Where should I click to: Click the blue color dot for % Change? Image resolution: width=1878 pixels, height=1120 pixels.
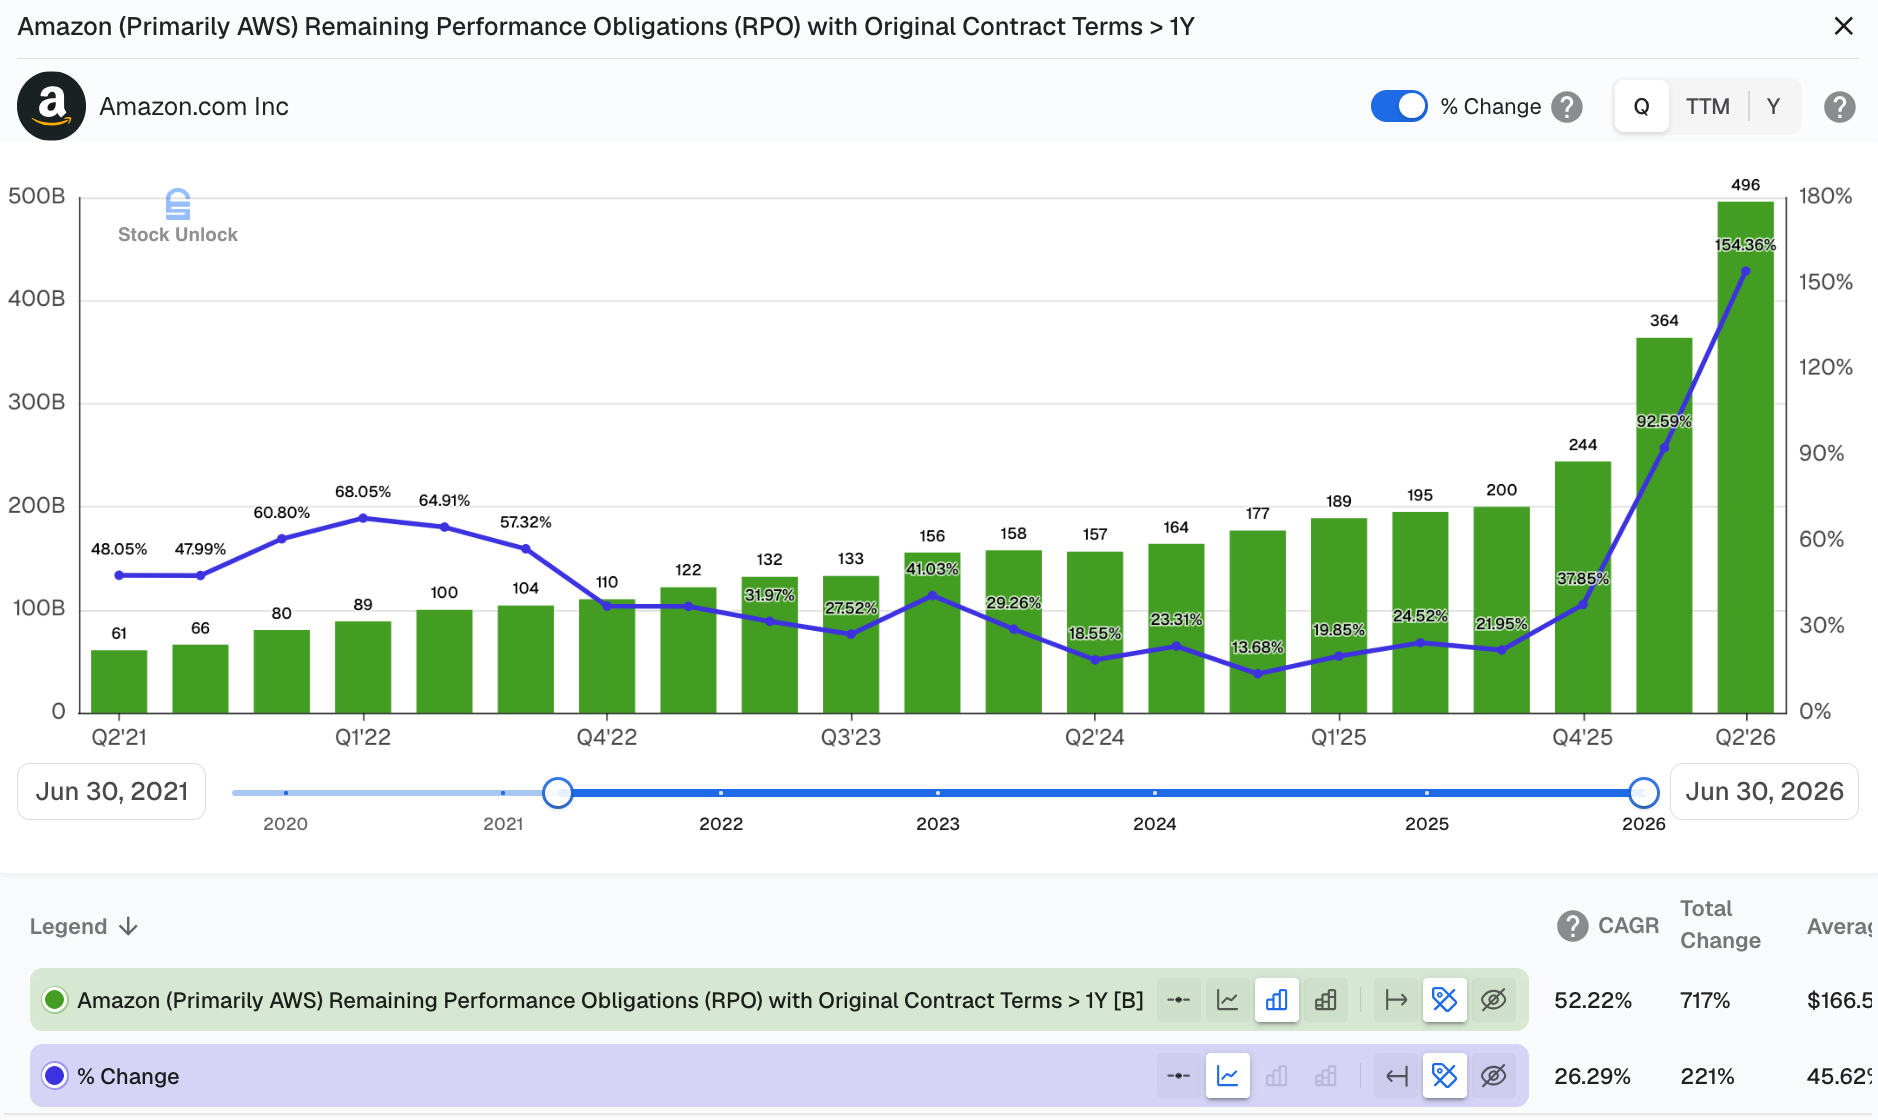tap(55, 1076)
